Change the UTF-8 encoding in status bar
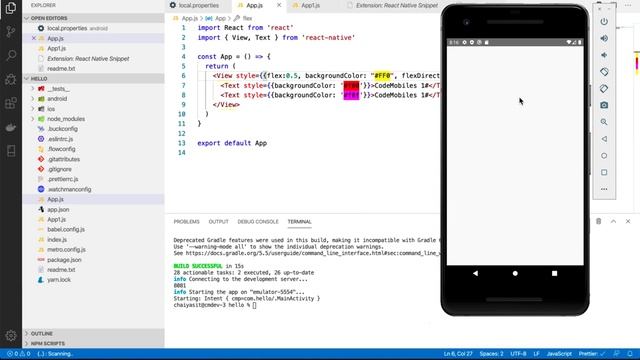This screenshot has height=360, width=640. (518, 354)
